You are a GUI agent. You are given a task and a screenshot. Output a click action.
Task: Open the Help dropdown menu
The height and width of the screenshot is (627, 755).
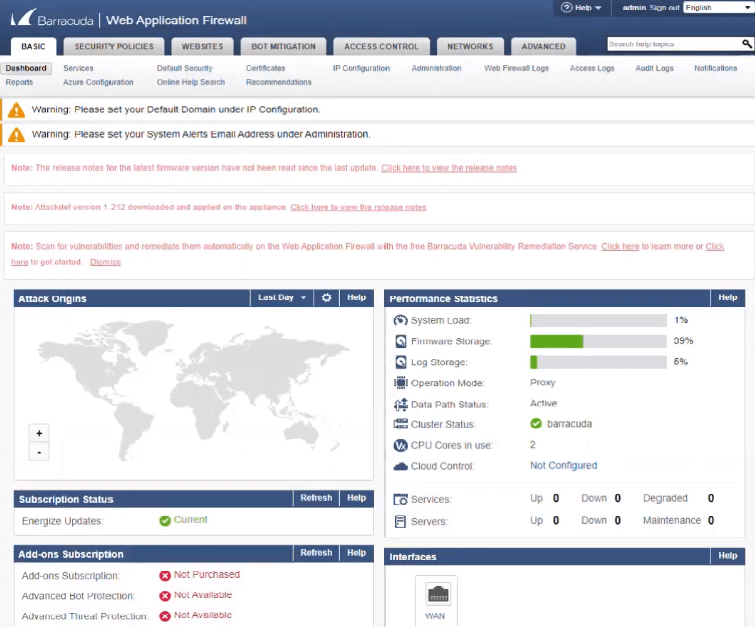[582, 8]
